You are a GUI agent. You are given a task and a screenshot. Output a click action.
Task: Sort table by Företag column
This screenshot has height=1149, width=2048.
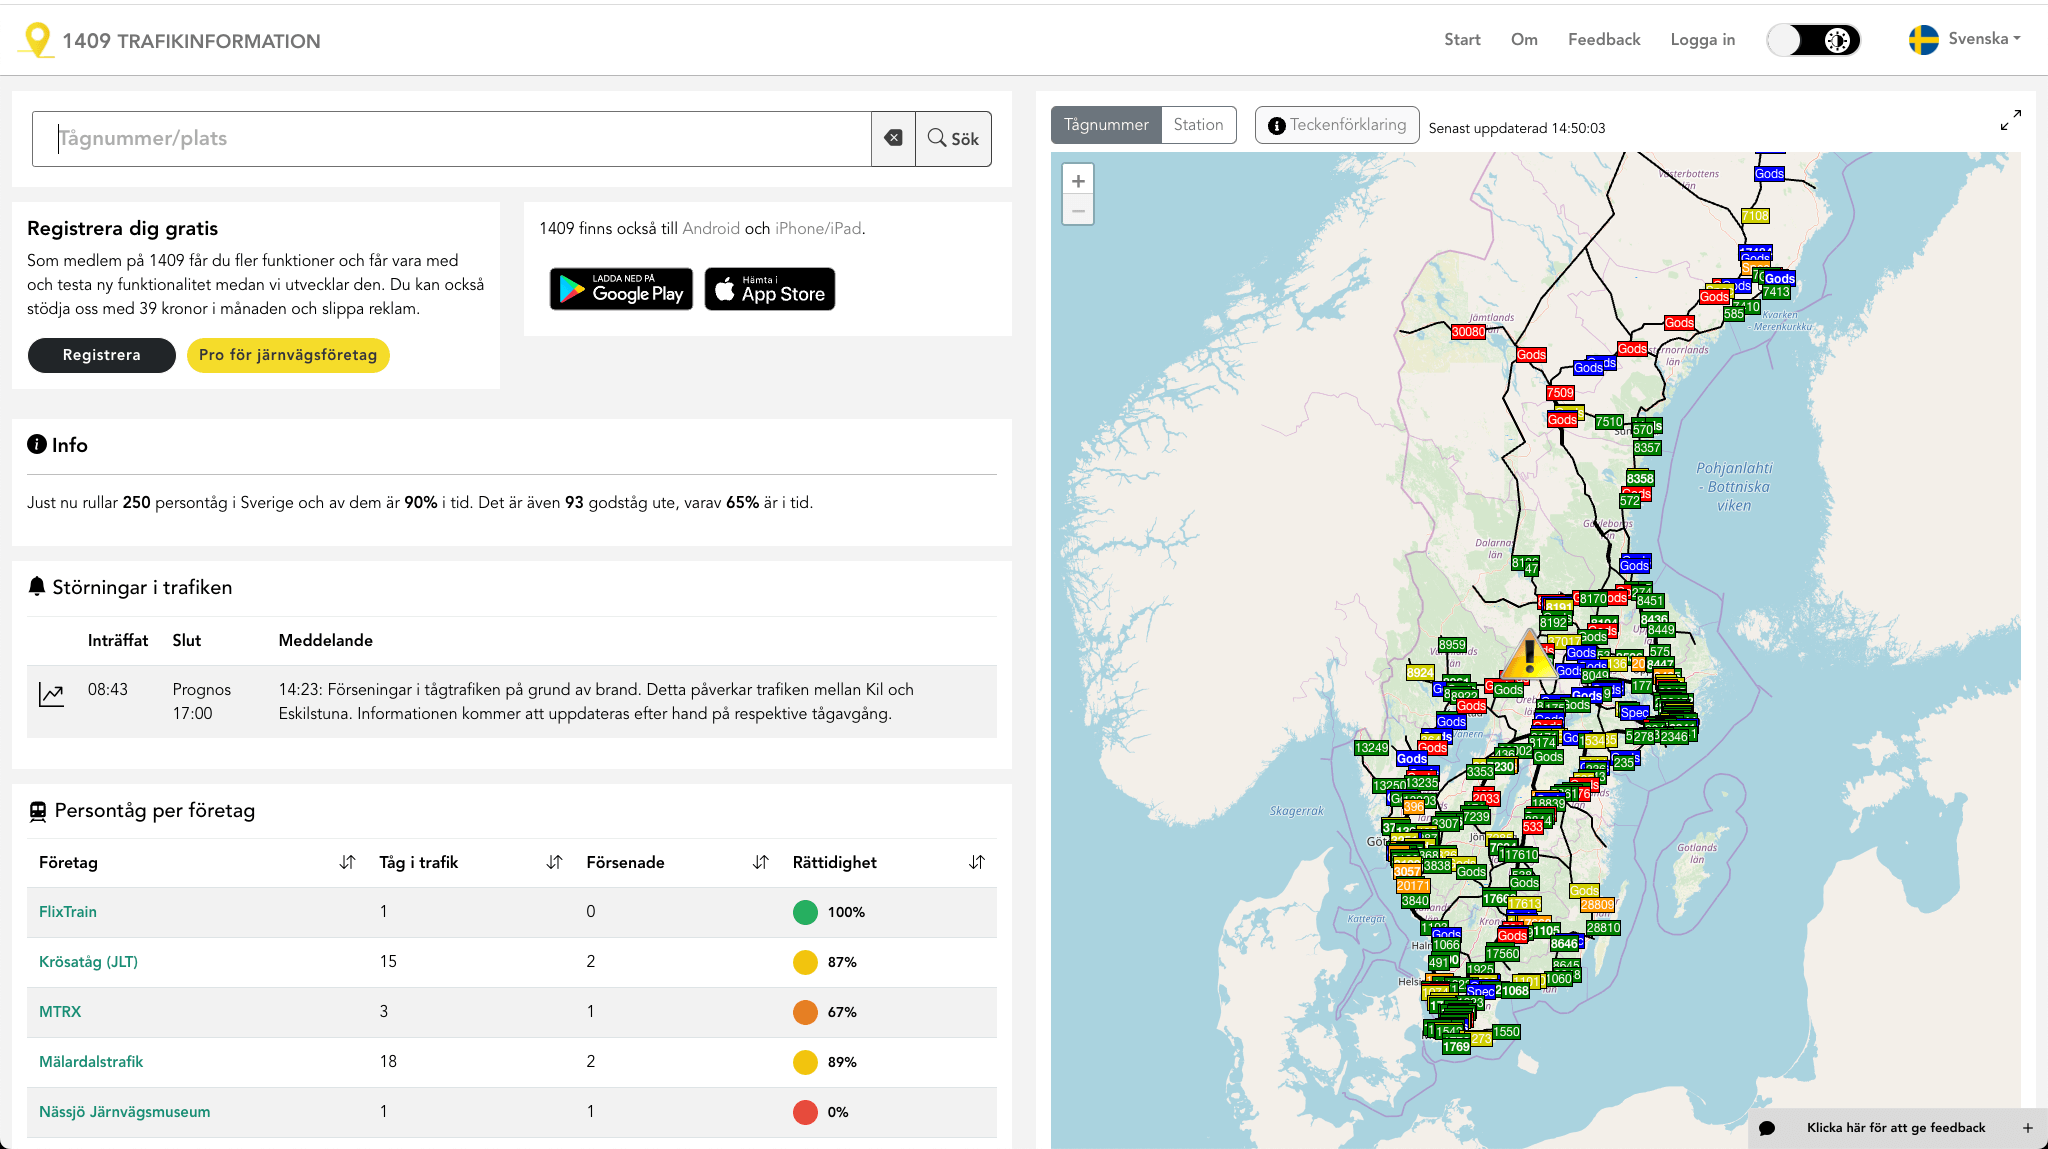click(x=347, y=862)
